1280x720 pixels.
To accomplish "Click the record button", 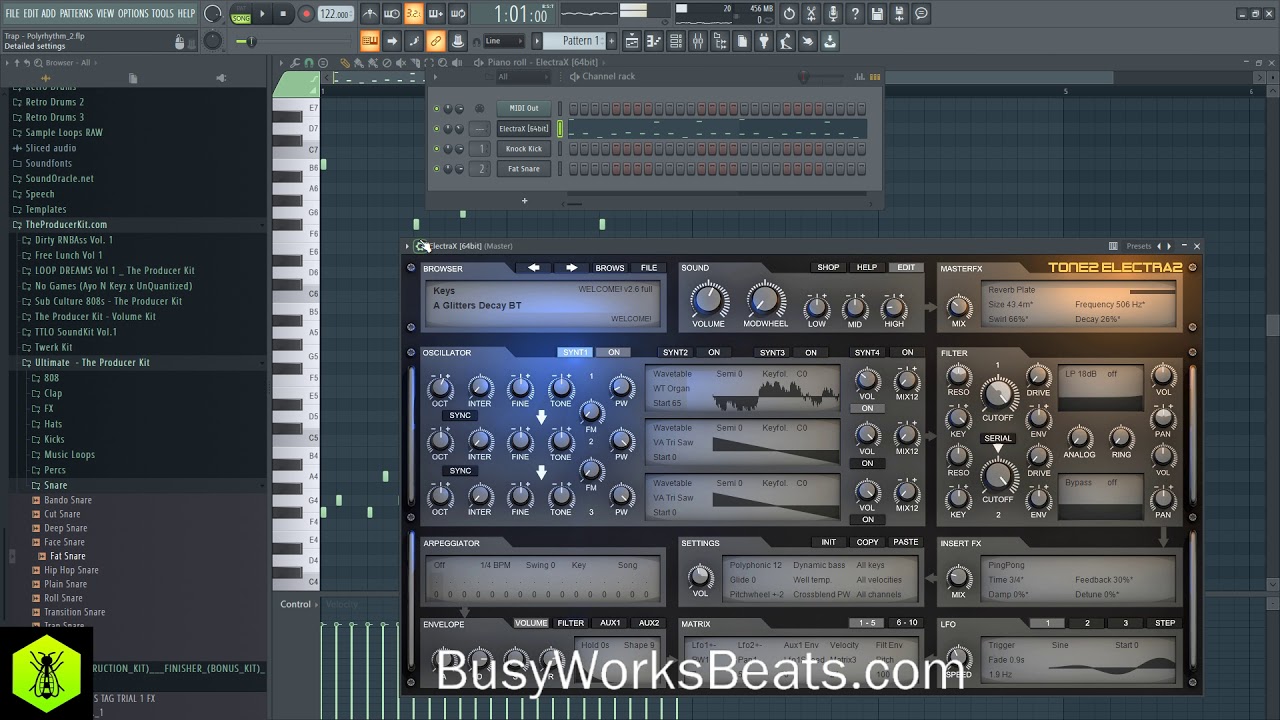I will click(306, 14).
